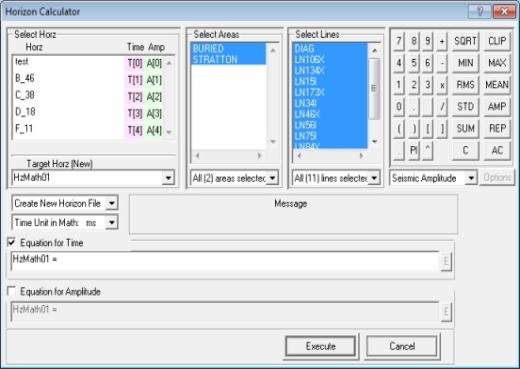520x369 pixels.
Task: Select A[1] amplitude for B_46 horizon
Action: point(154,80)
